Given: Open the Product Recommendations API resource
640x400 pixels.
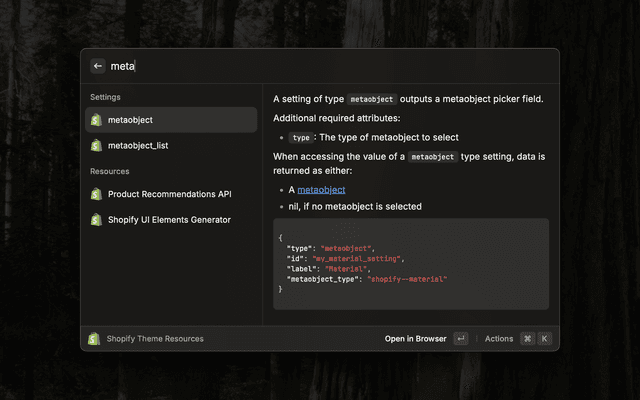Looking at the screenshot, I should pyautogui.click(x=170, y=194).
